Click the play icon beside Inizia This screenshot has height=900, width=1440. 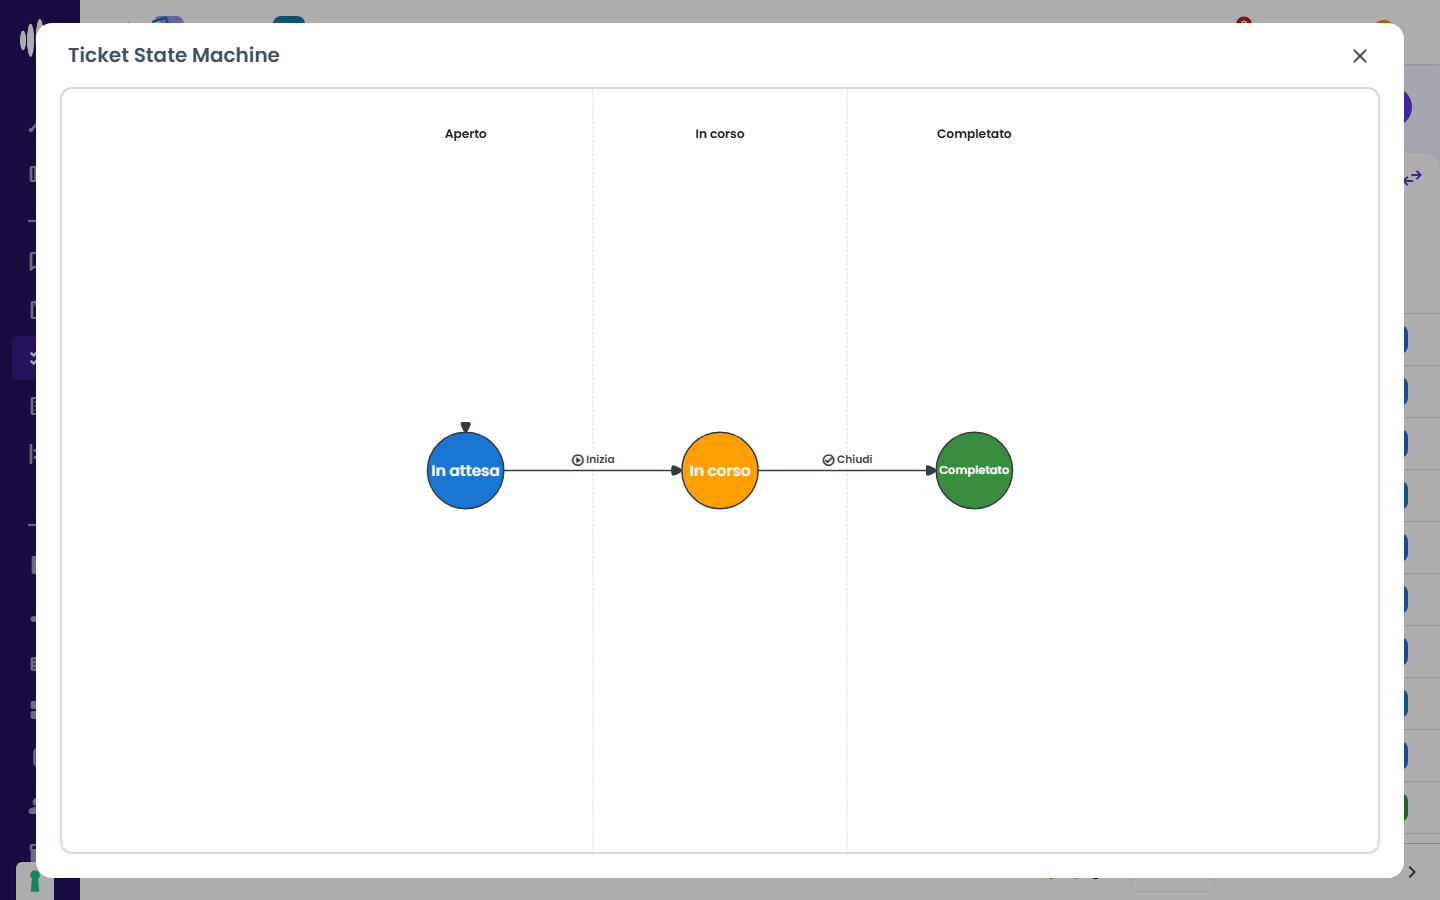click(578, 460)
